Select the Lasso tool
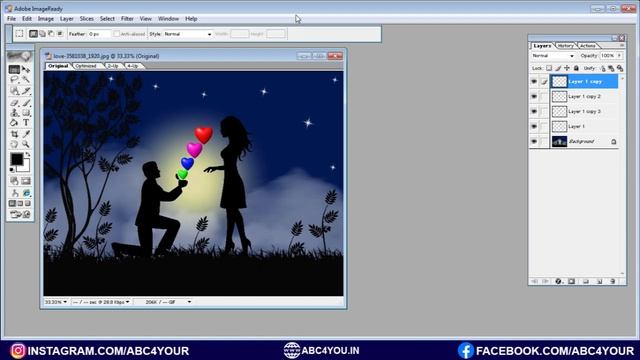This screenshot has width=640, height=360. click(x=14, y=80)
